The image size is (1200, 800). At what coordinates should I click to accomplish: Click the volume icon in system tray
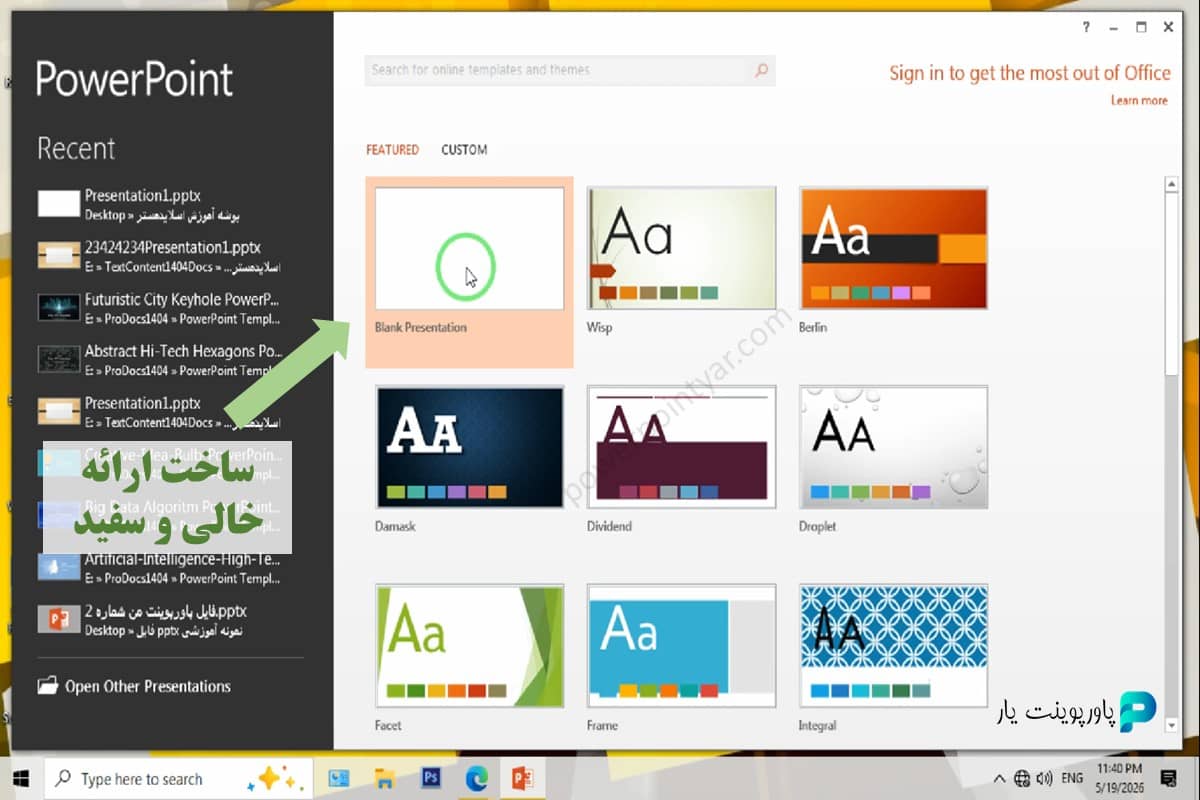click(x=1044, y=778)
